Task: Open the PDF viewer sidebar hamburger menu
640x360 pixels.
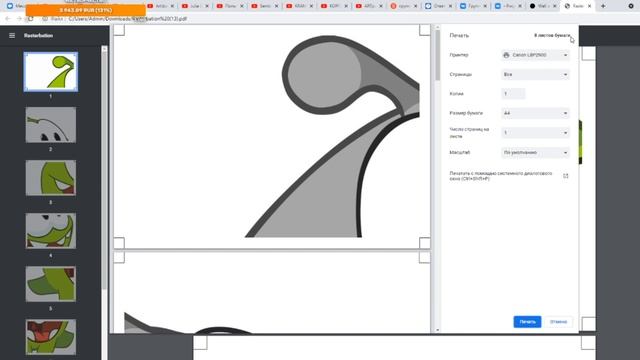Action: click(x=12, y=36)
